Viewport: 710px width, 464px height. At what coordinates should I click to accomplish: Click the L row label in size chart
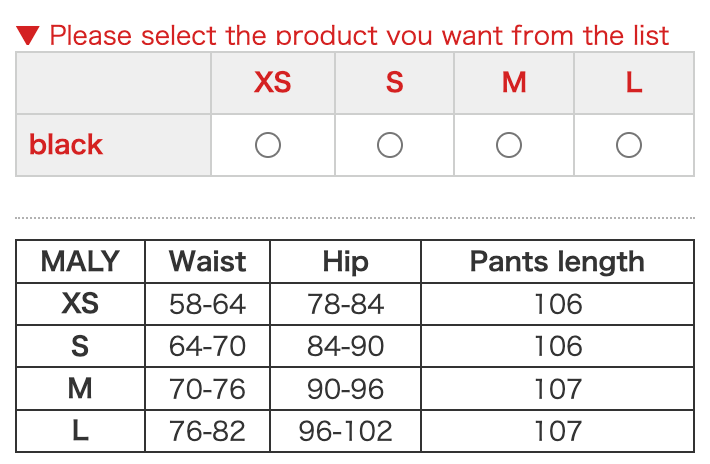(x=80, y=431)
